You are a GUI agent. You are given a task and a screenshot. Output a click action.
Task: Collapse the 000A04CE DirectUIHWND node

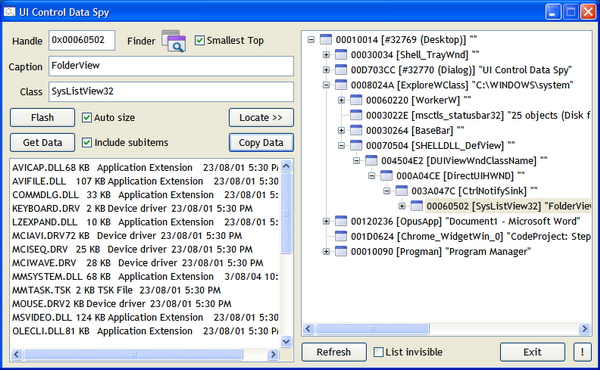[372, 176]
